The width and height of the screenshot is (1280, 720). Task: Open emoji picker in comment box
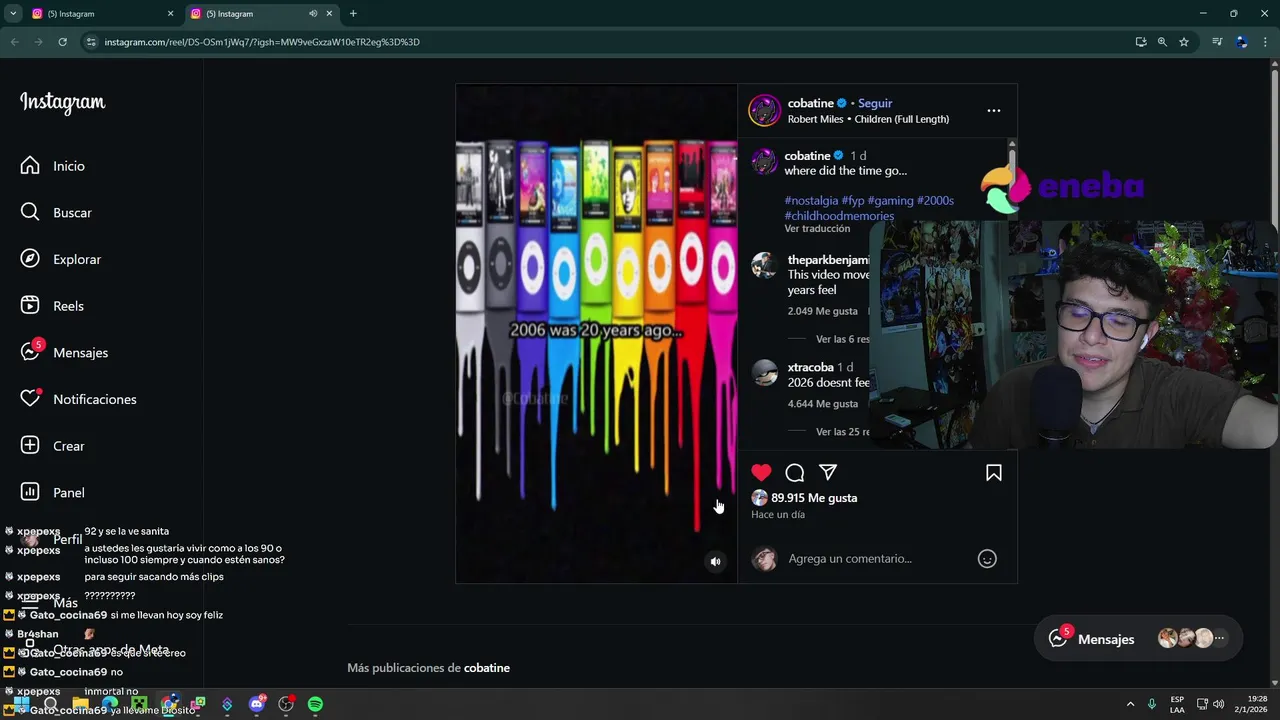tap(987, 559)
